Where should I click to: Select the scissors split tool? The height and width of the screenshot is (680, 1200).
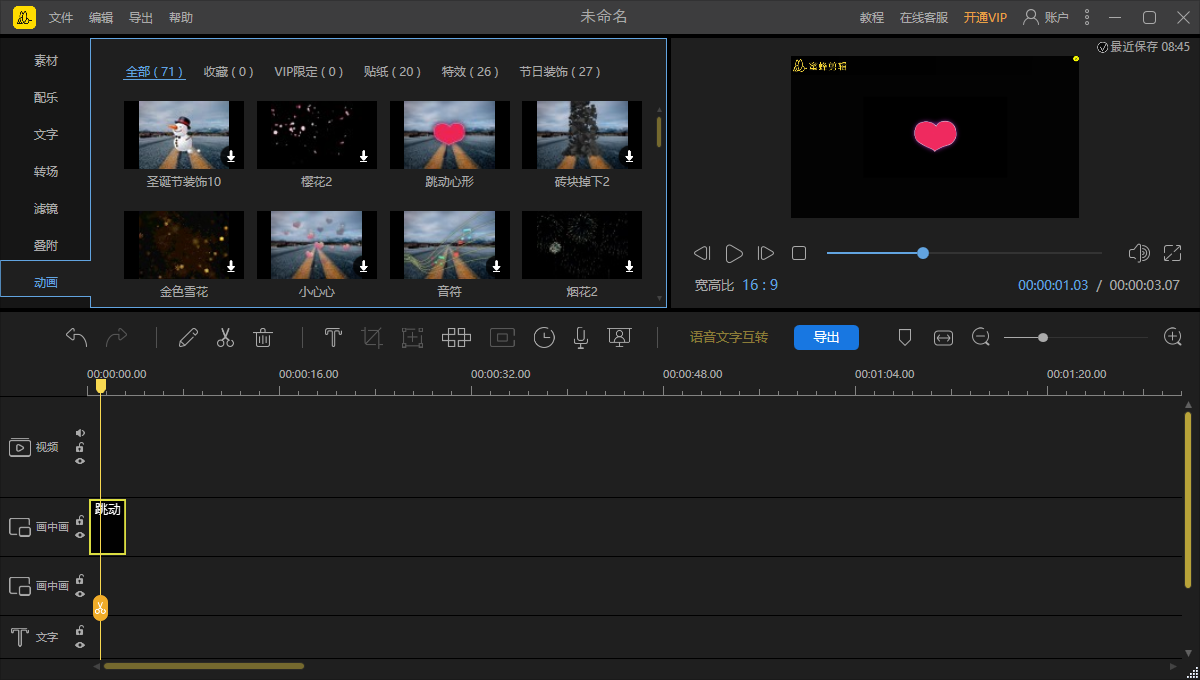tap(225, 338)
